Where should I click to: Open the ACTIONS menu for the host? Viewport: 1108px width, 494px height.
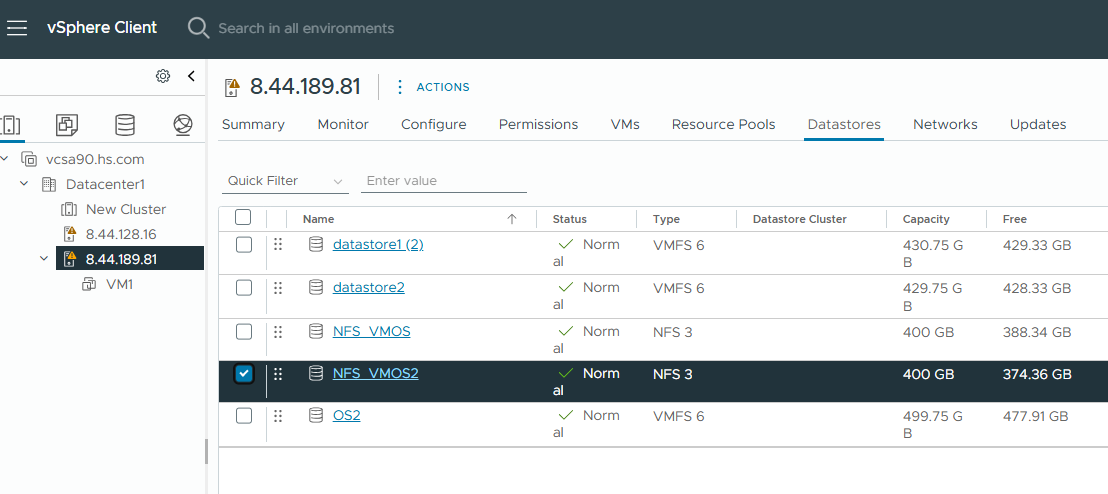click(x=432, y=87)
